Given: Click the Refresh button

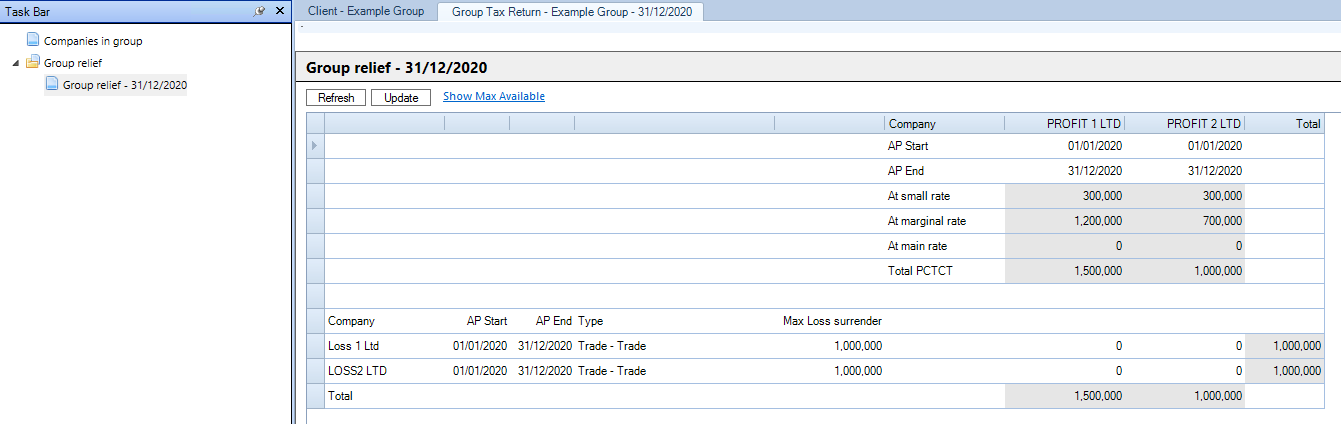Looking at the screenshot, I should (x=336, y=98).
